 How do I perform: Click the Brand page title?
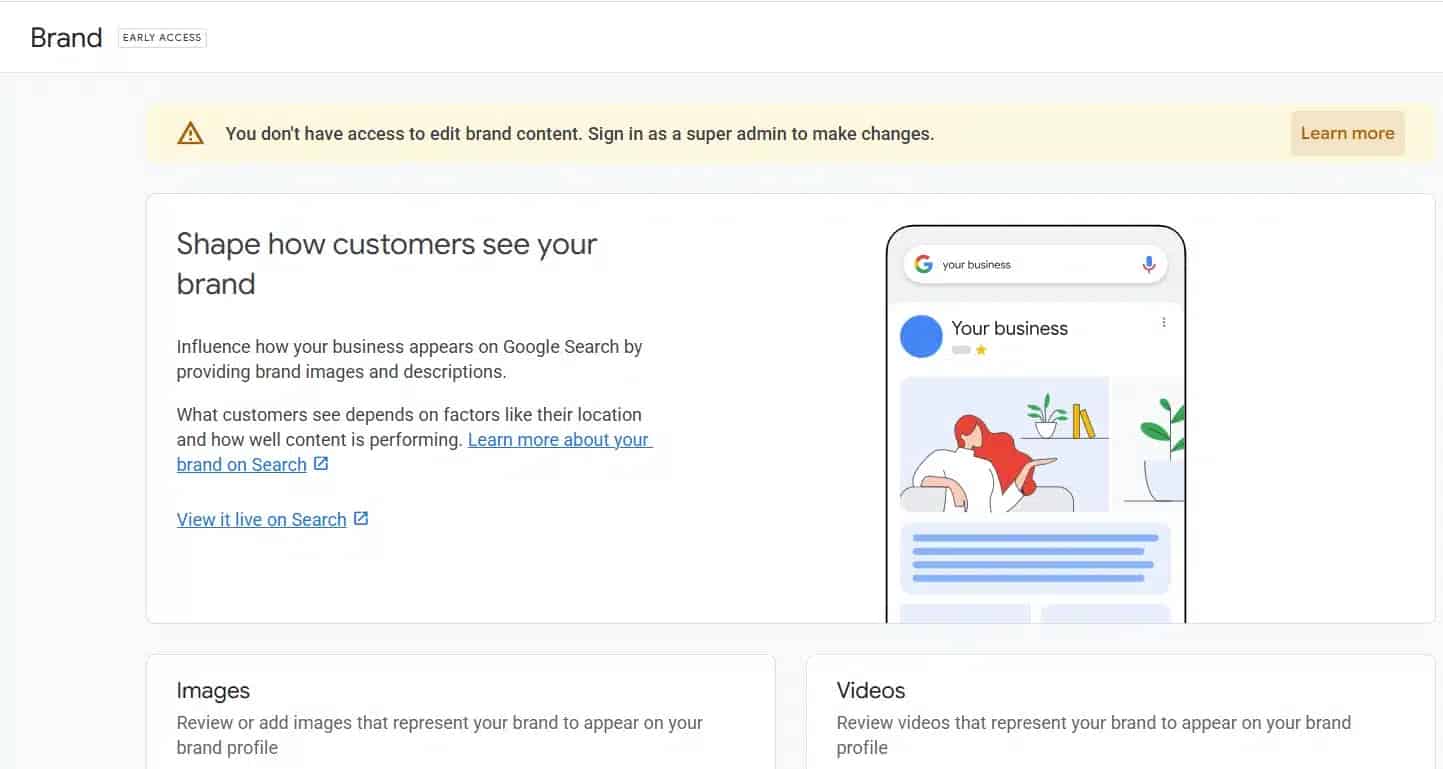tap(66, 38)
